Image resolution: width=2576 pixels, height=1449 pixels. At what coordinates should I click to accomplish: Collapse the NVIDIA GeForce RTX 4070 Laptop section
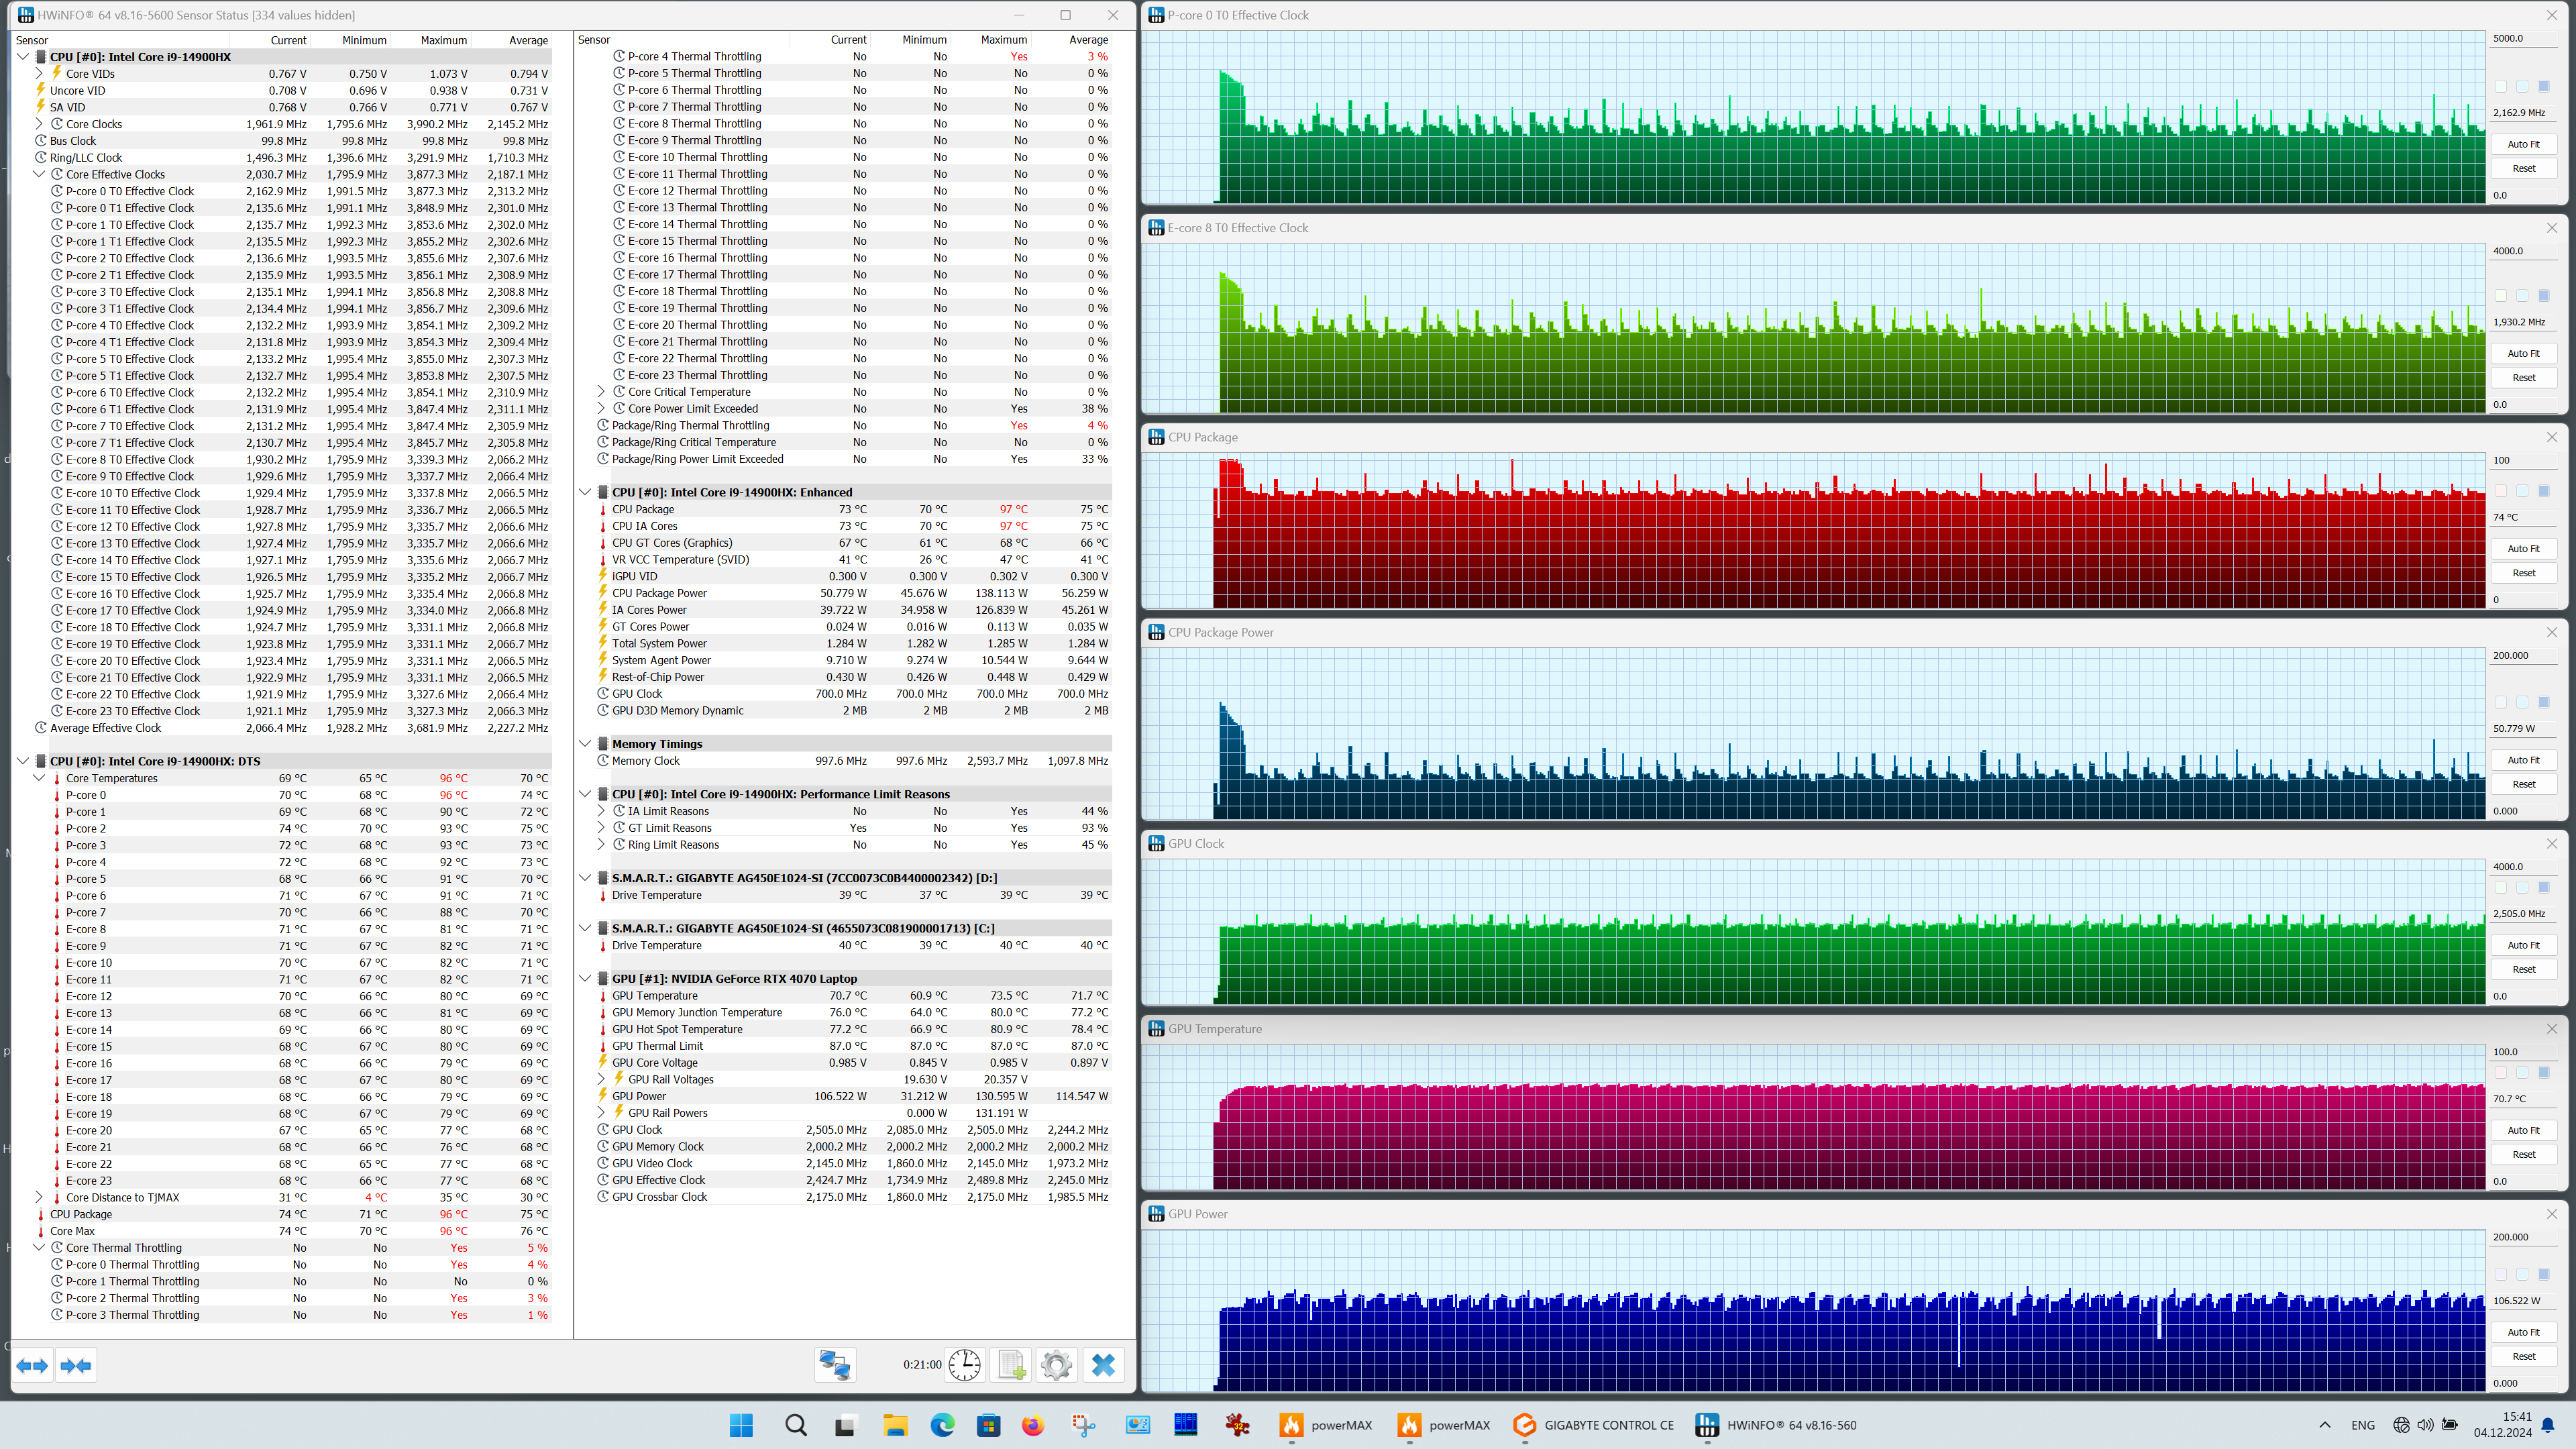click(585, 978)
